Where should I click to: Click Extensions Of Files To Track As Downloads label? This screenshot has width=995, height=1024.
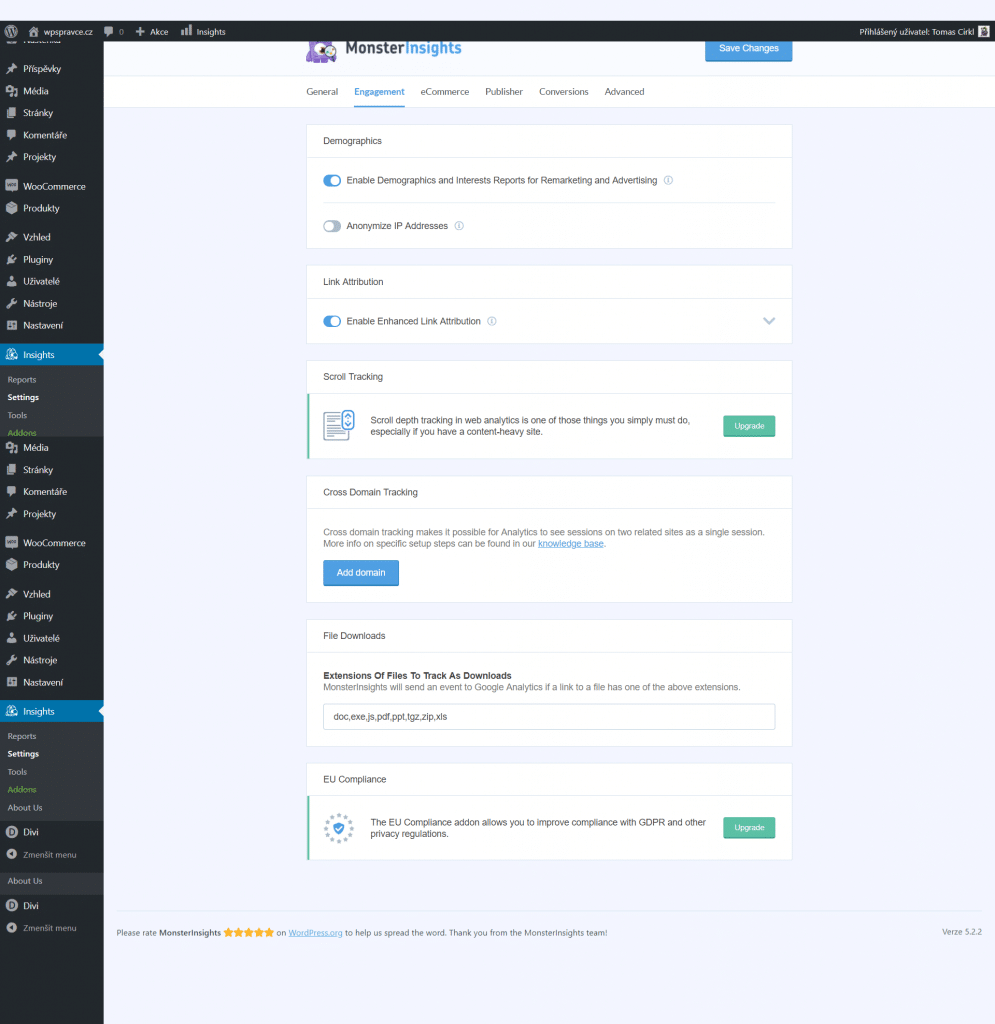click(417, 675)
